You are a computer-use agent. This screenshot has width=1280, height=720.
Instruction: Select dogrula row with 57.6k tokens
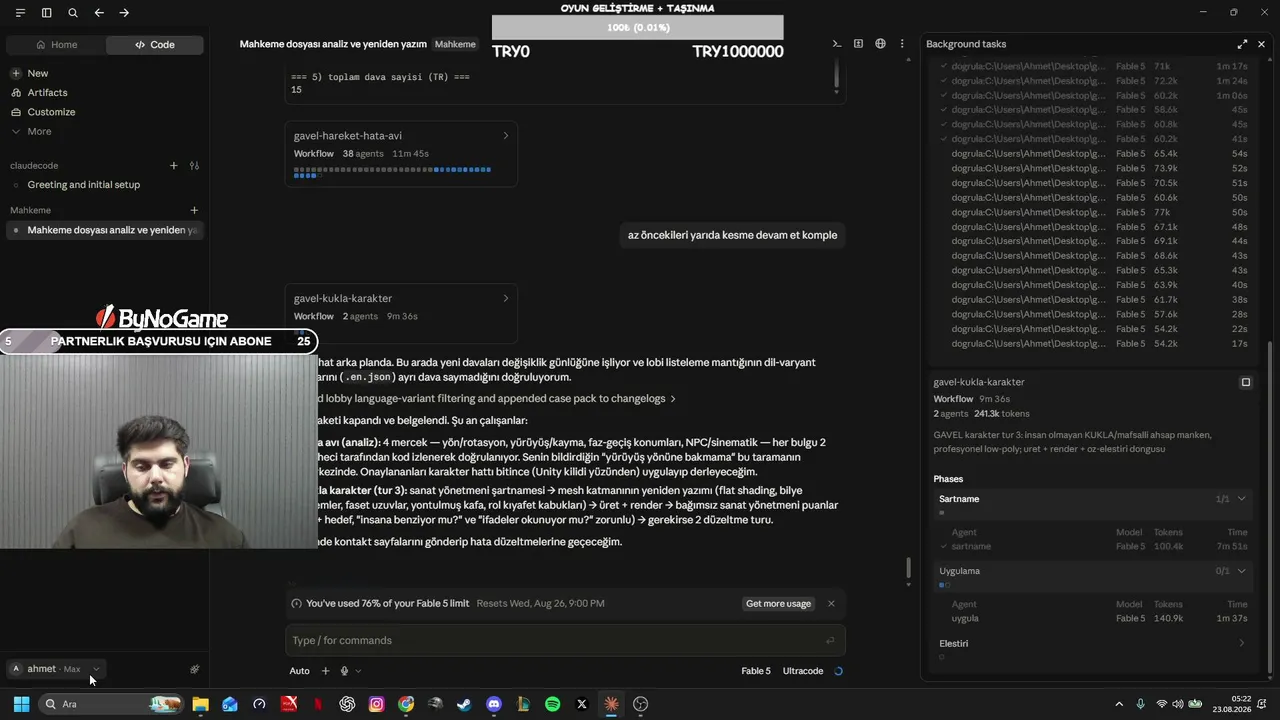1094,314
